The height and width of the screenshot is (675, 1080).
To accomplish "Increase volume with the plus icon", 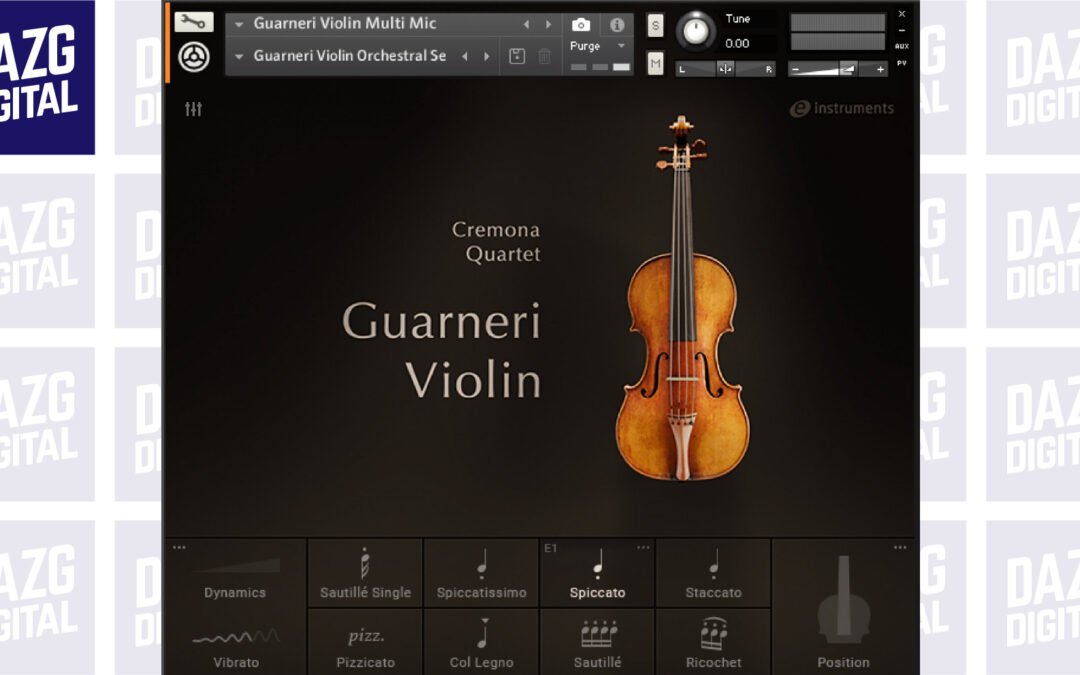I will pos(880,69).
